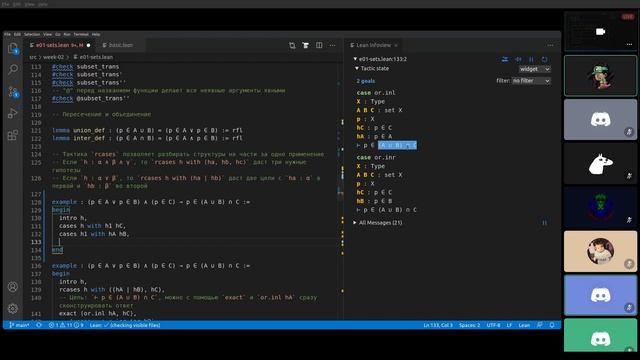Select the white horse avatar participant
640x360 pixels.
[x=600, y=164]
